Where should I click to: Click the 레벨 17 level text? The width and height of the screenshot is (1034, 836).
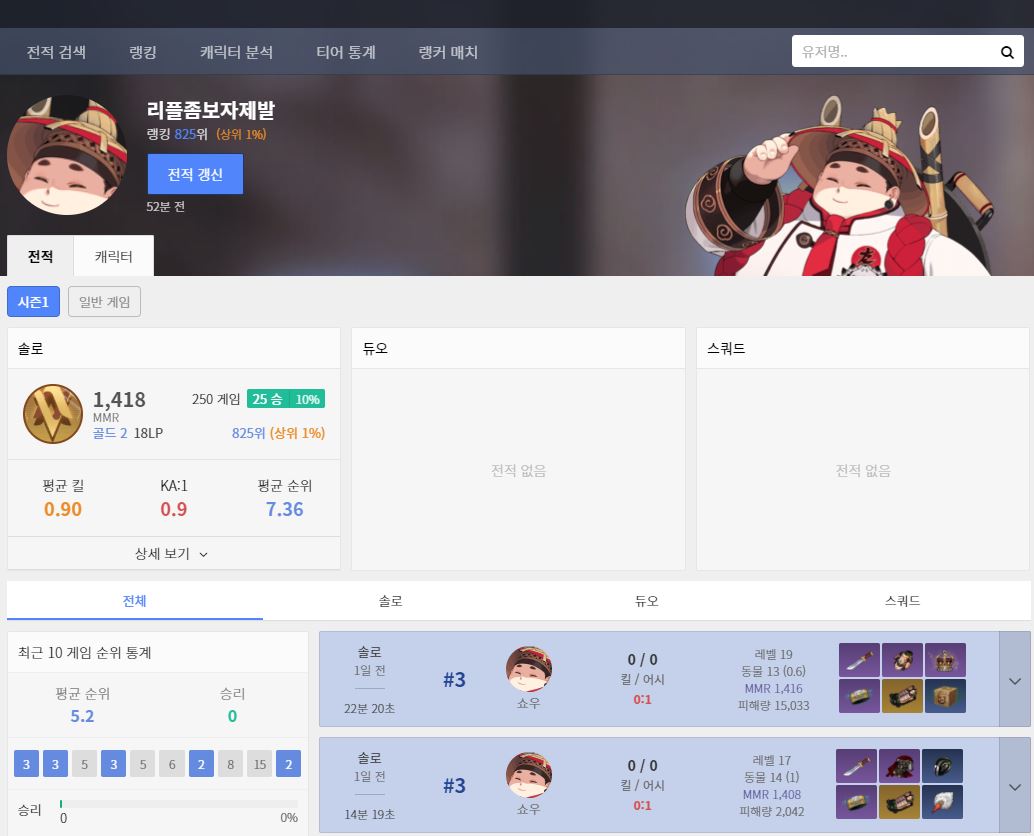pos(772,760)
